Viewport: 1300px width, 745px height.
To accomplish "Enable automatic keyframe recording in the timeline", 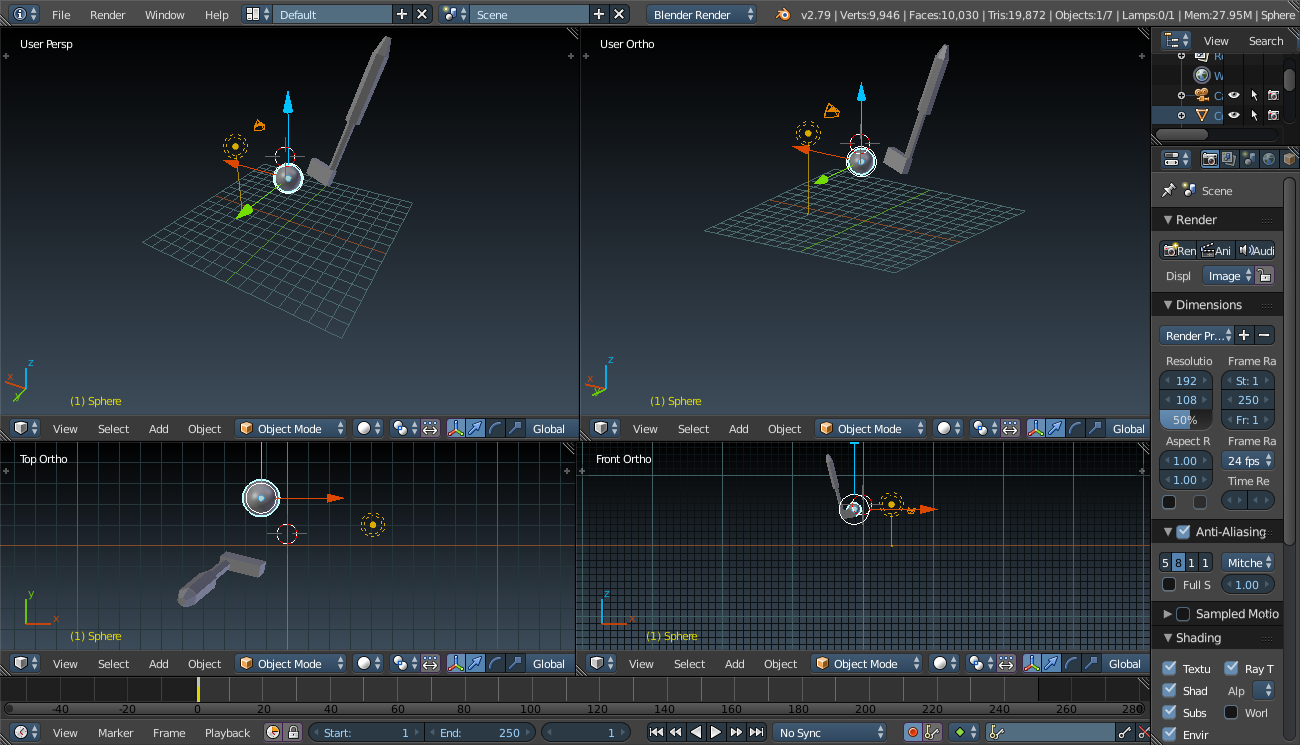I will pyautogui.click(x=912, y=732).
